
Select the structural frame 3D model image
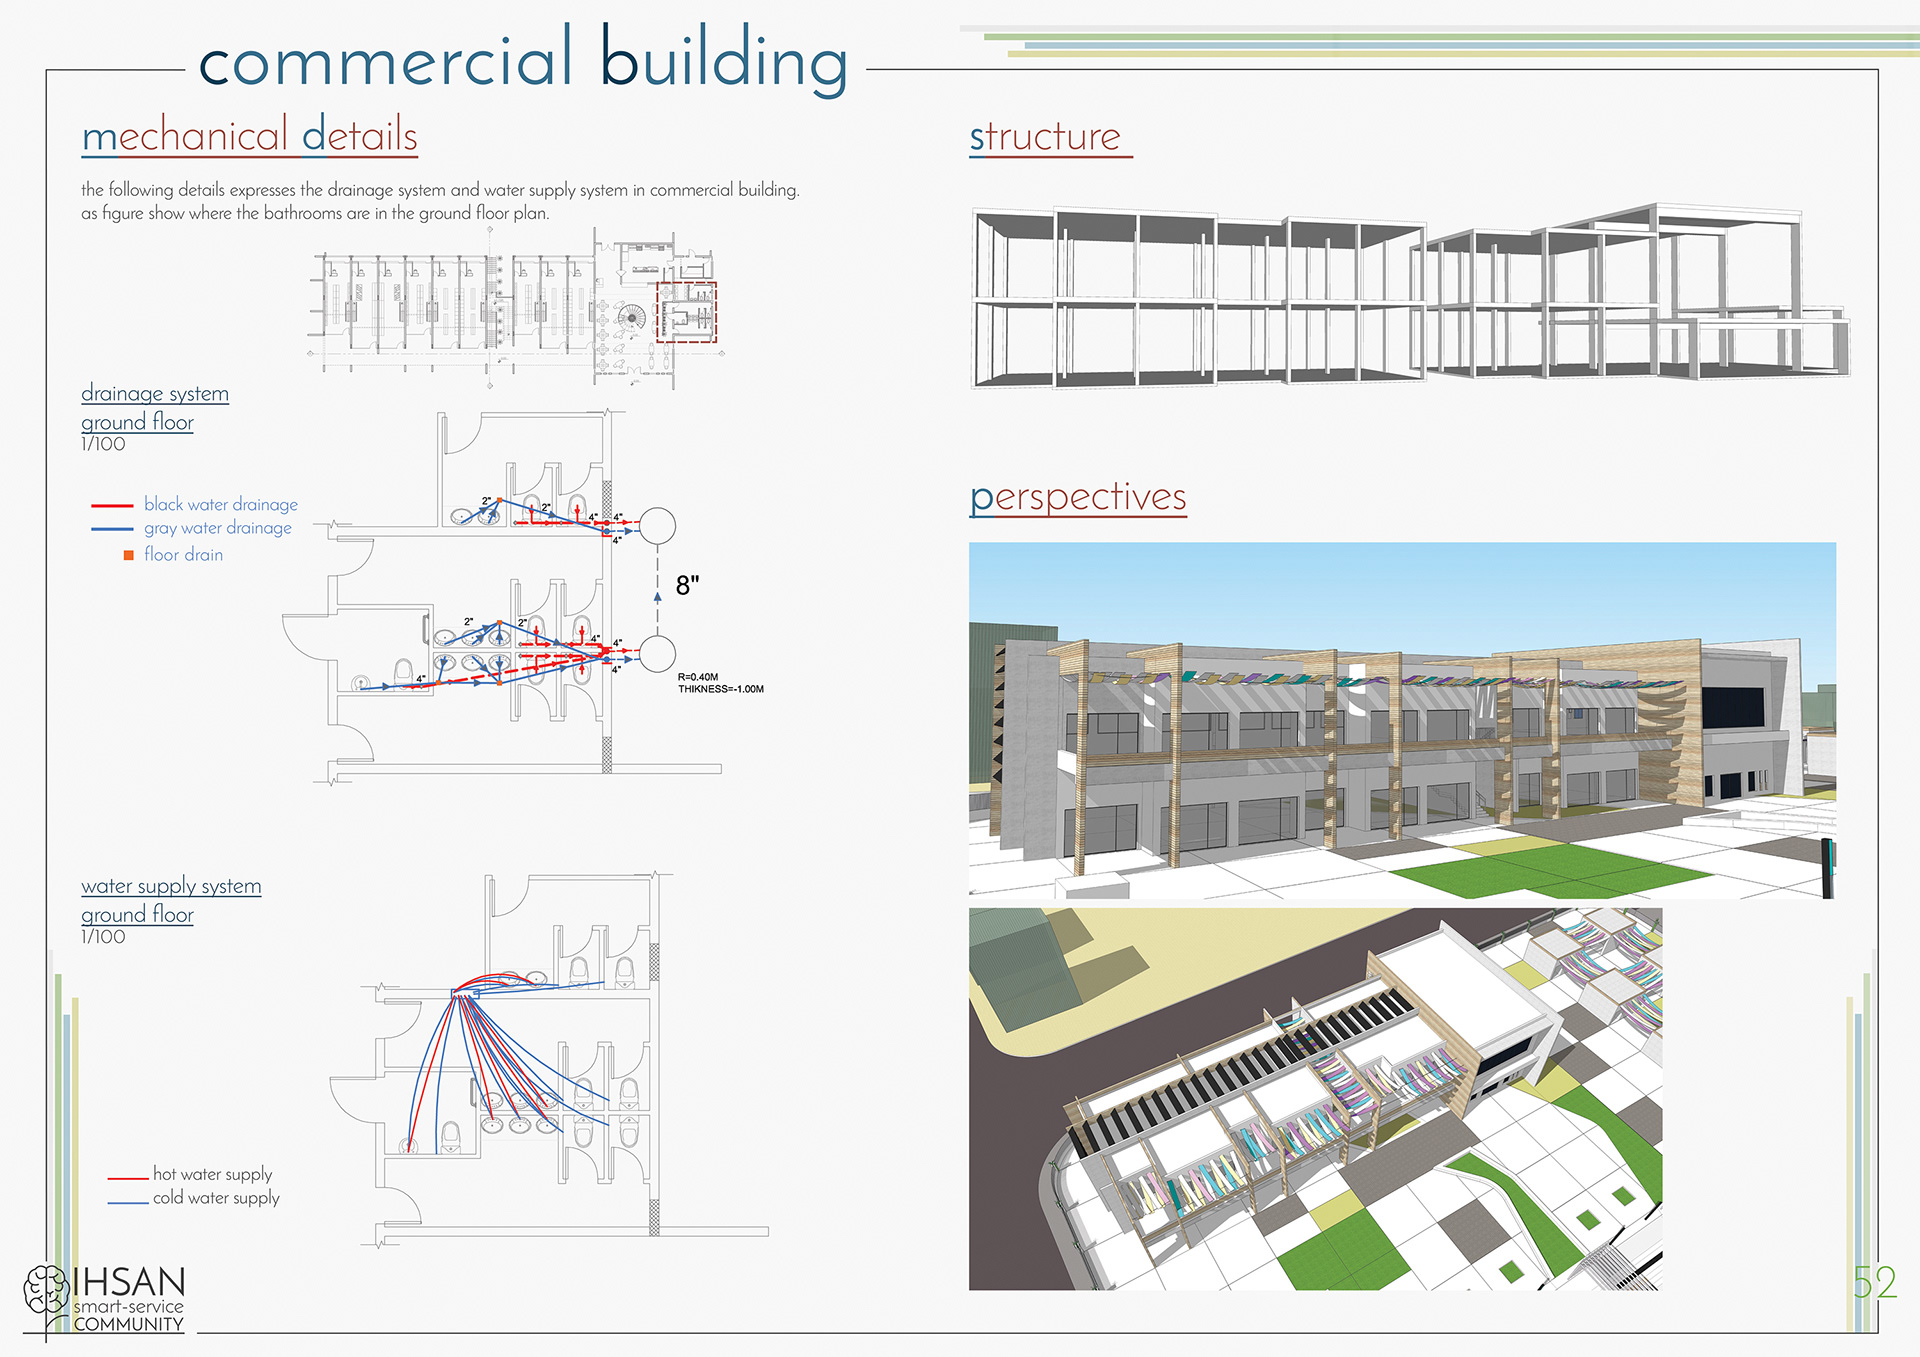click(1408, 296)
